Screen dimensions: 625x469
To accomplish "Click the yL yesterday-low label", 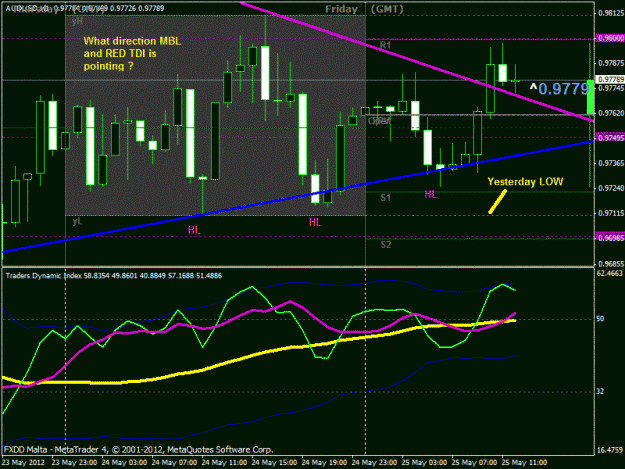I will [x=77, y=221].
